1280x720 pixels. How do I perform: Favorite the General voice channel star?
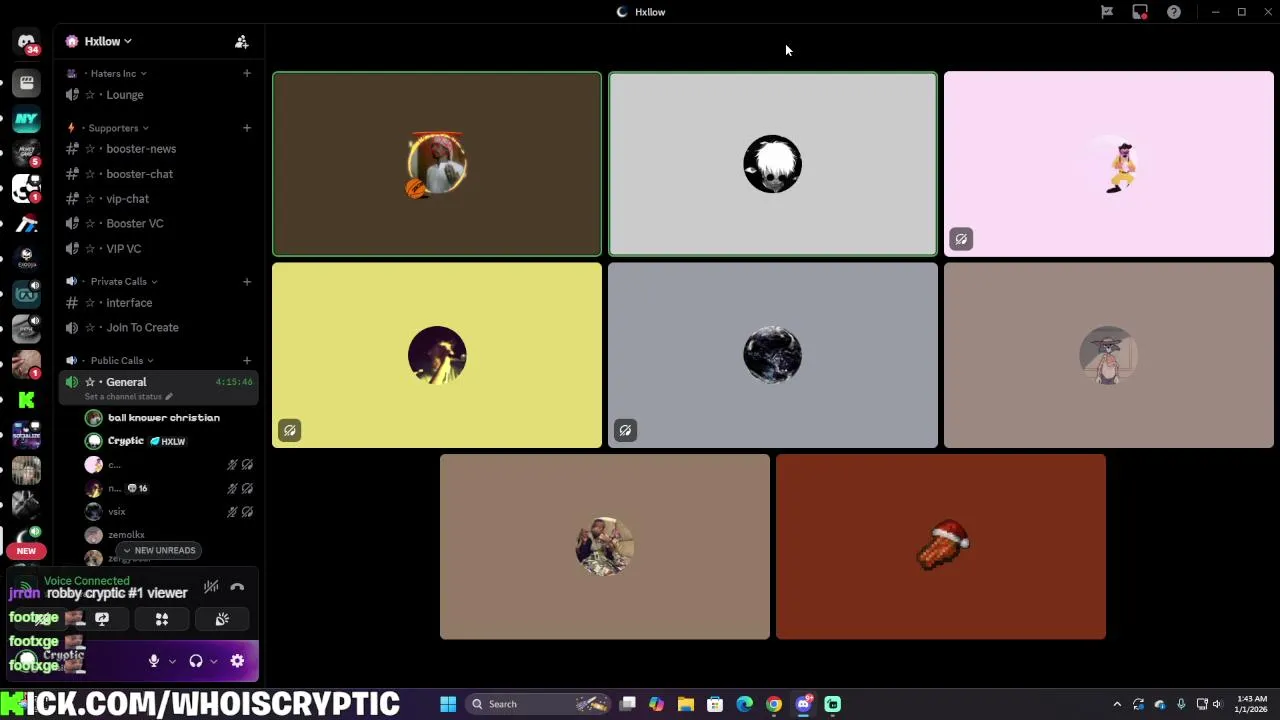(x=90, y=382)
